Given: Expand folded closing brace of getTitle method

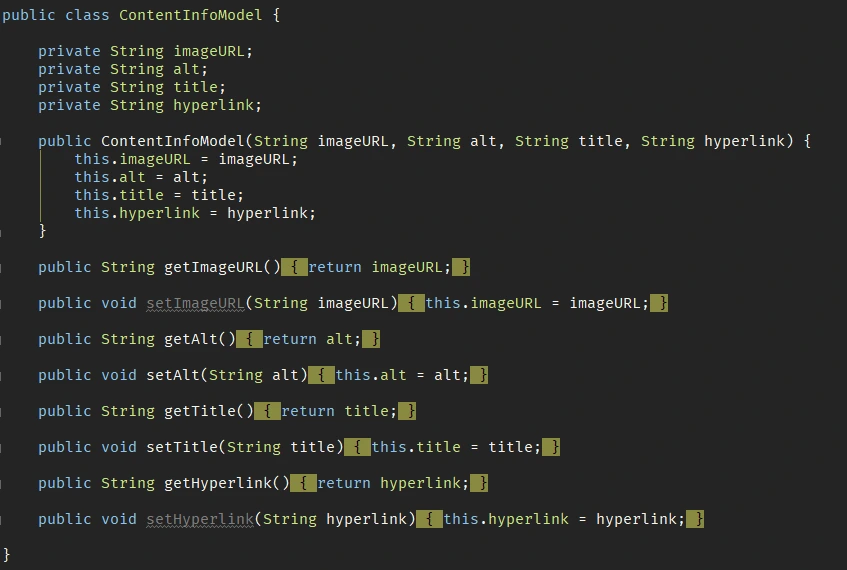Looking at the screenshot, I should click(x=407, y=411).
